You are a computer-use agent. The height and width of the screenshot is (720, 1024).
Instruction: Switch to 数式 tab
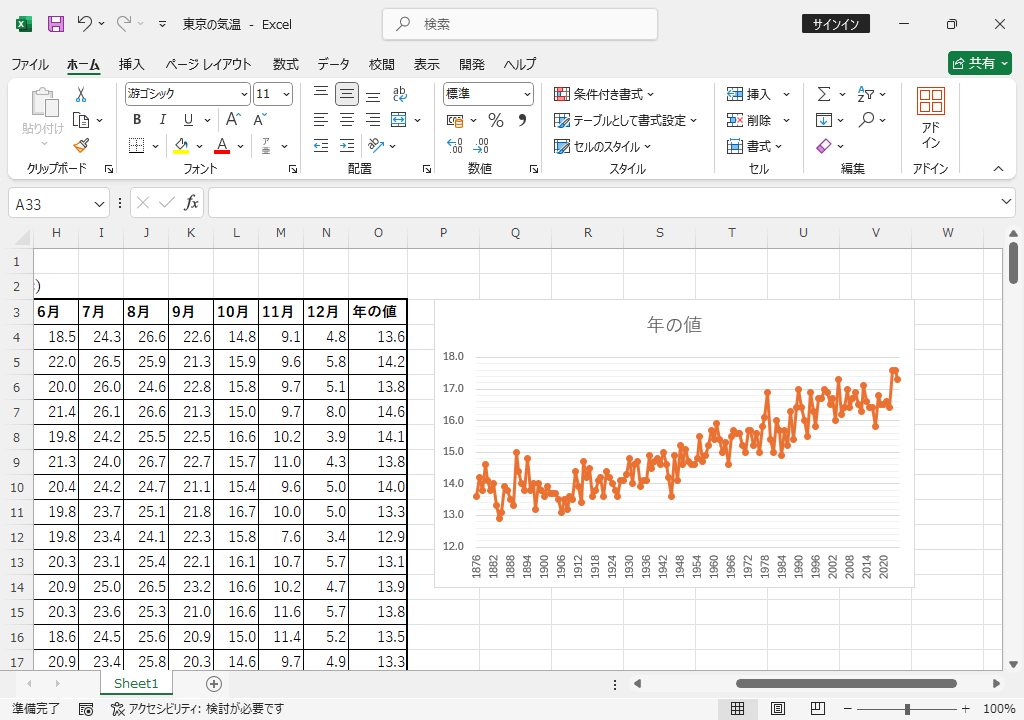click(x=285, y=64)
